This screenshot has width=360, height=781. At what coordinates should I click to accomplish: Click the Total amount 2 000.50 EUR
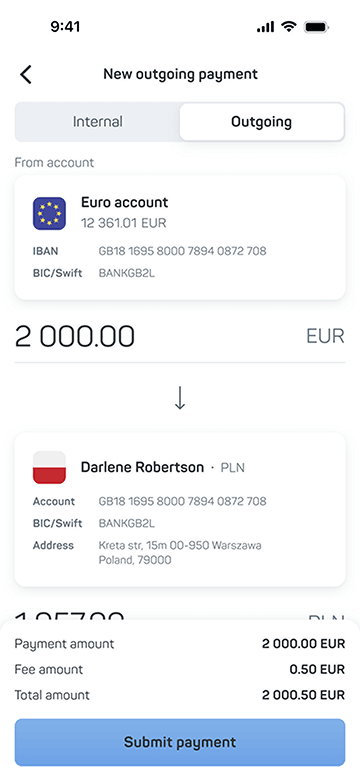coord(303,695)
